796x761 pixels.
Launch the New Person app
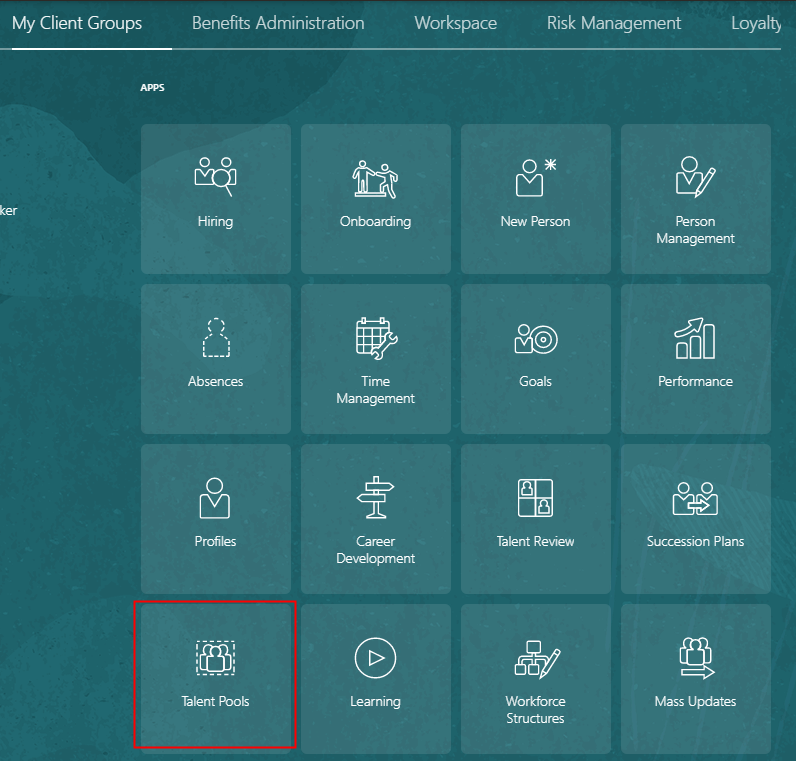click(536, 199)
